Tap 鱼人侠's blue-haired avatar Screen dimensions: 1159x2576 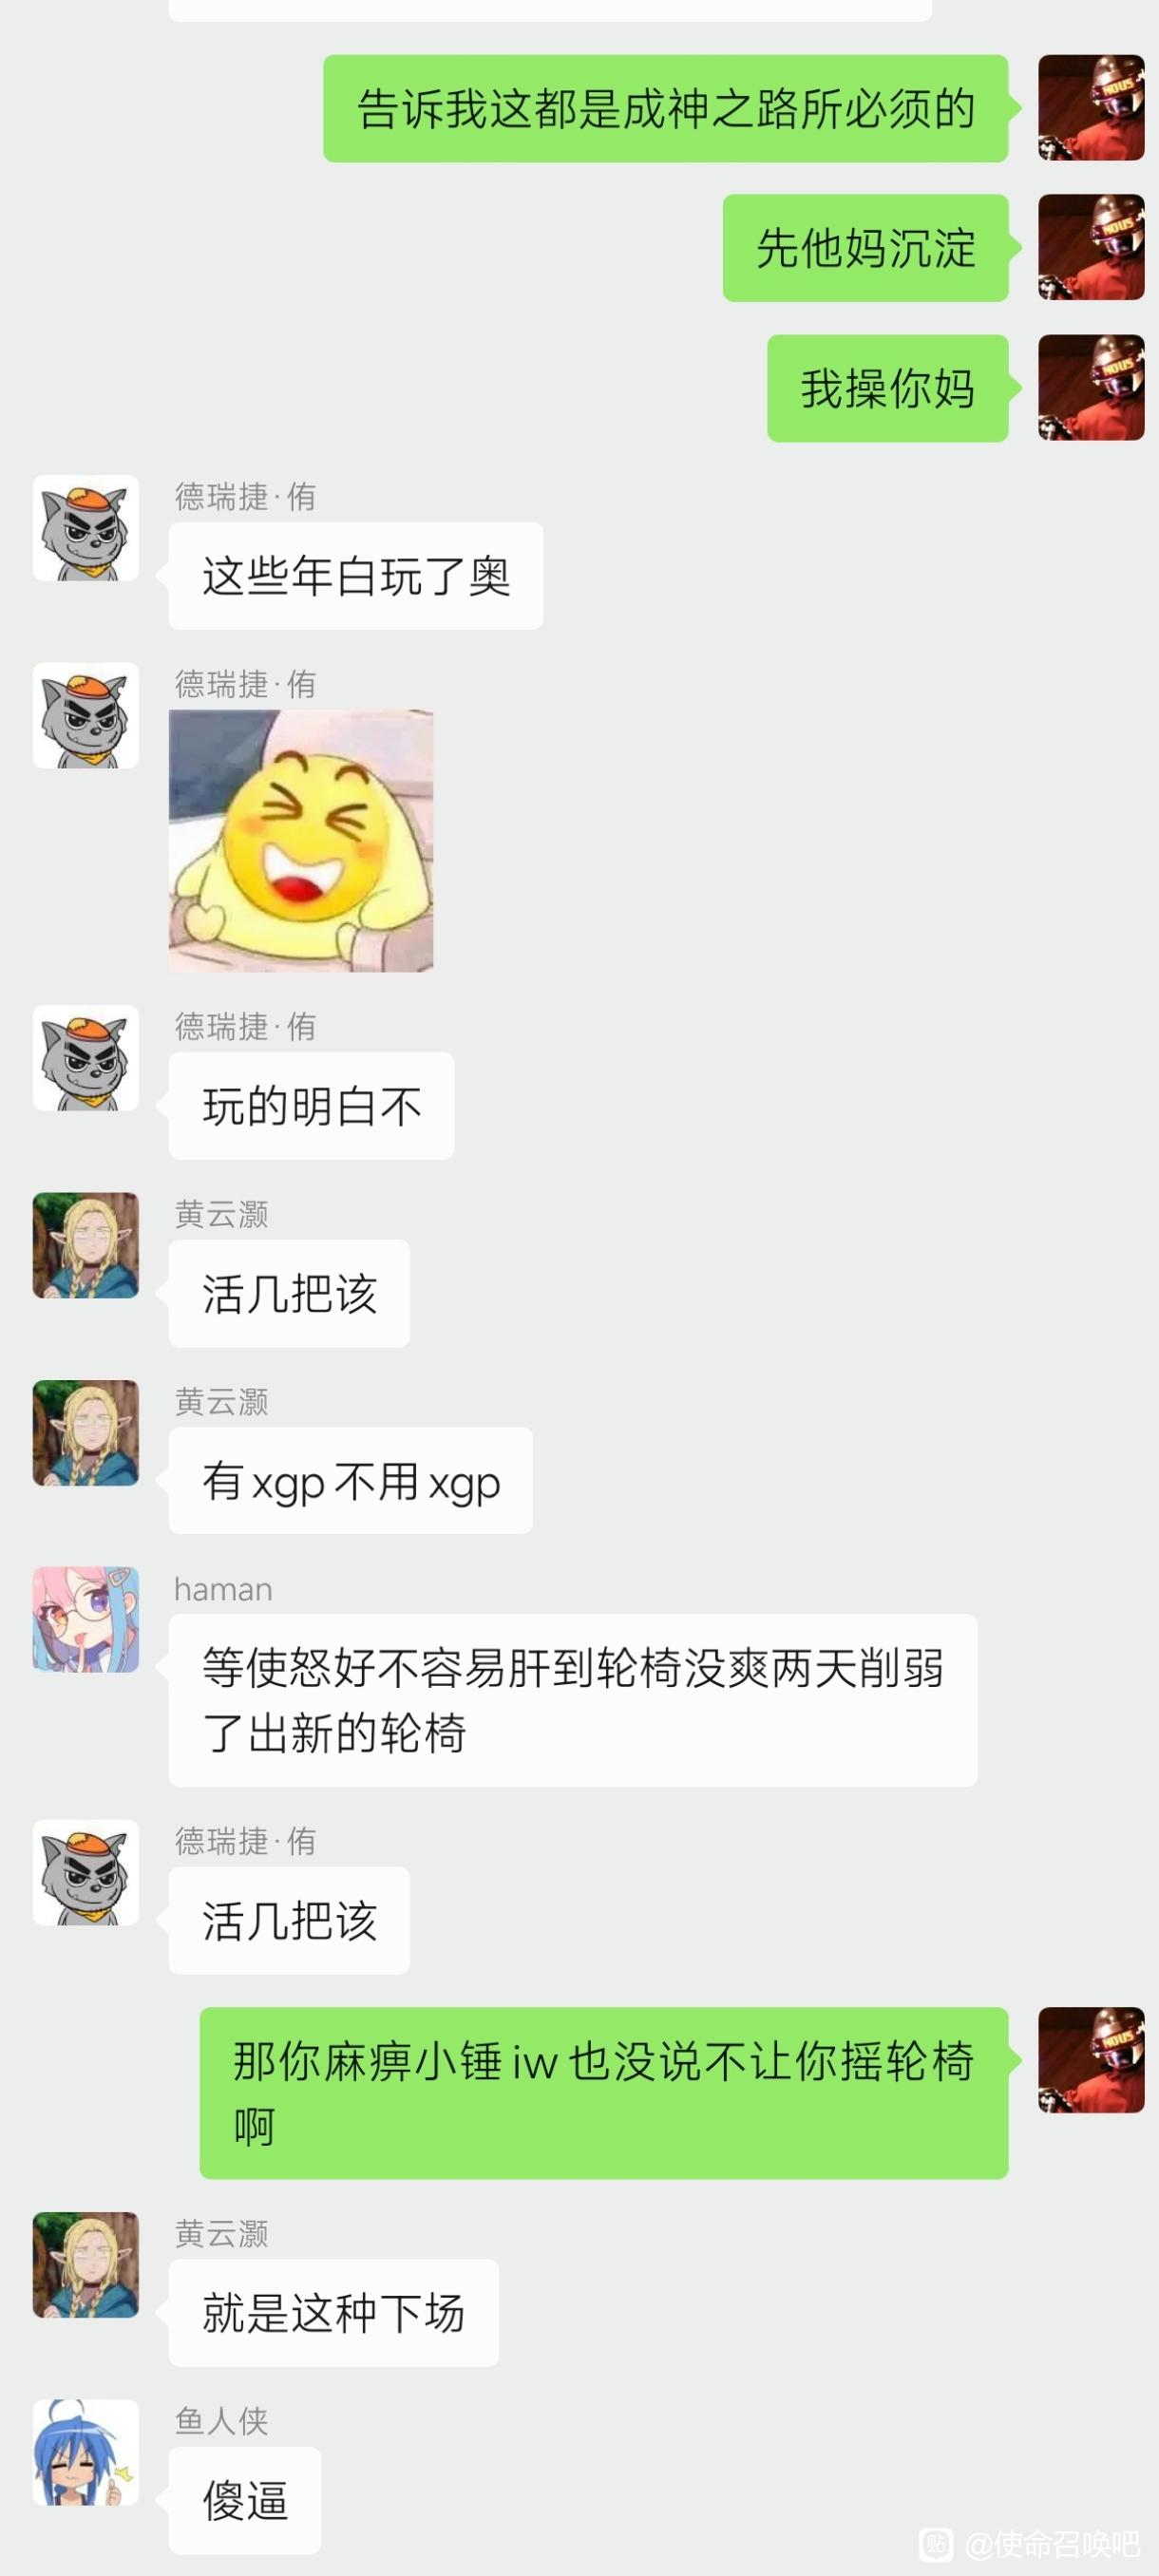click(x=86, y=2451)
